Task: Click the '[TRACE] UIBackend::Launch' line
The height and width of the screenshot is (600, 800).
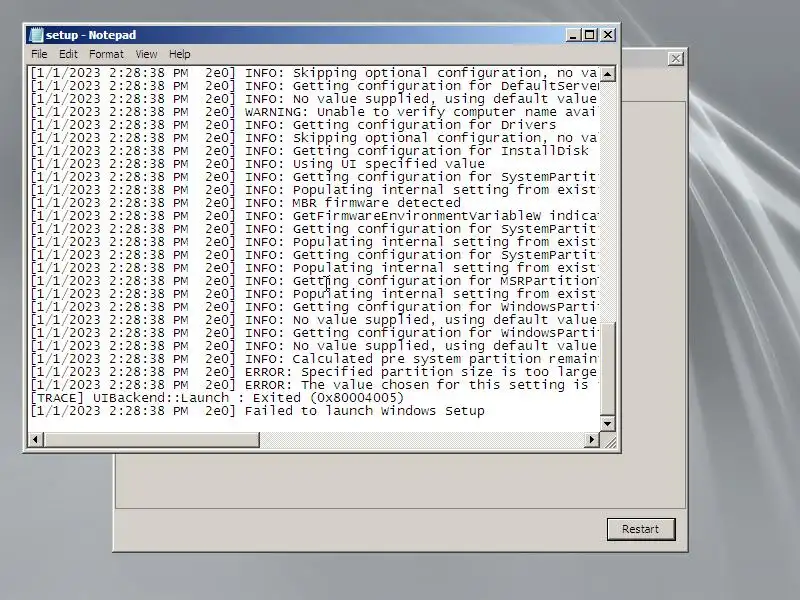Action: 217,398
